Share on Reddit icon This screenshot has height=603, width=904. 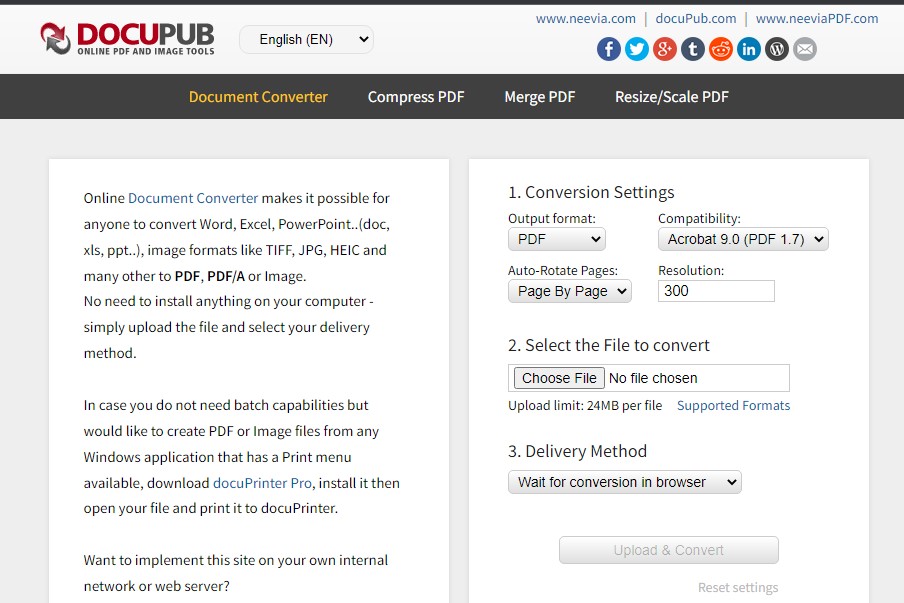coord(721,49)
